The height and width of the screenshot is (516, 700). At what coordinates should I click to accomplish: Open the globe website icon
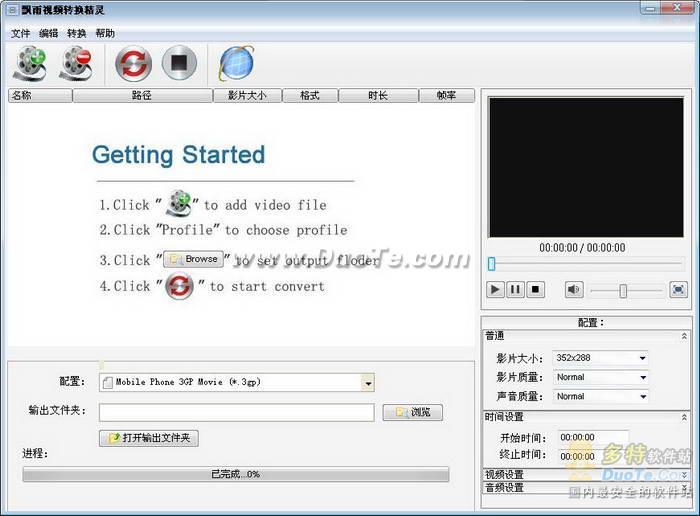tap(236, 63)
